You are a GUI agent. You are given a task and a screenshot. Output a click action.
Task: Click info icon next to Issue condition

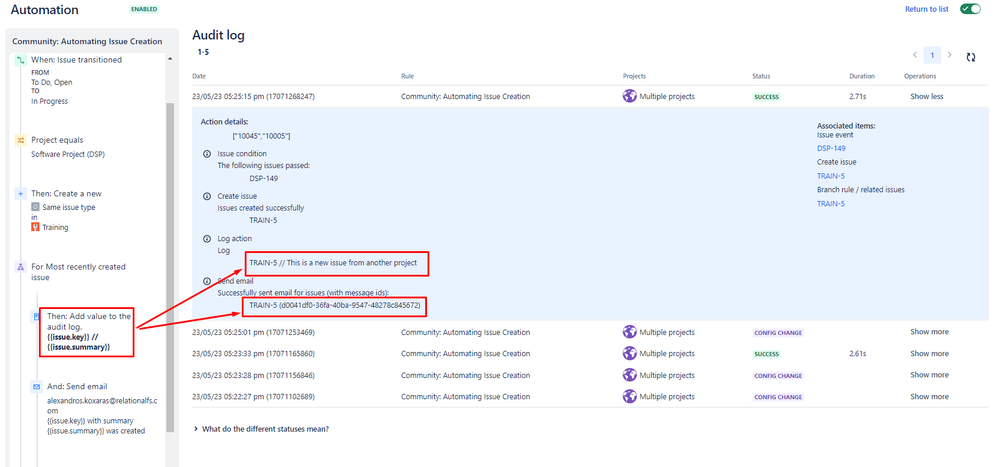click(206, 154)
